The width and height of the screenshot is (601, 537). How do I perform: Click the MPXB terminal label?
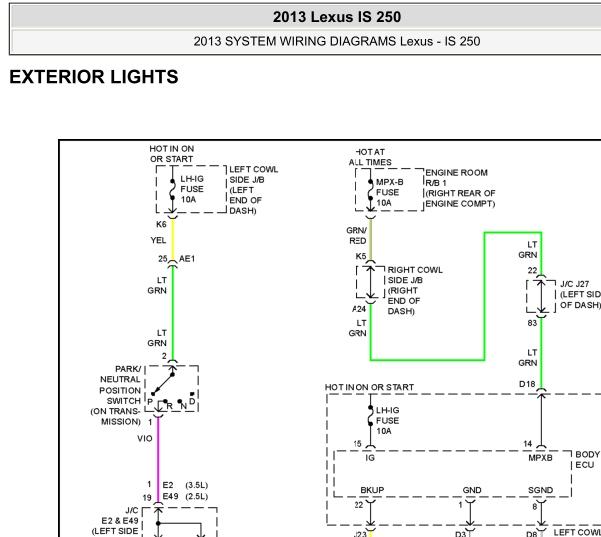point(540,458)
